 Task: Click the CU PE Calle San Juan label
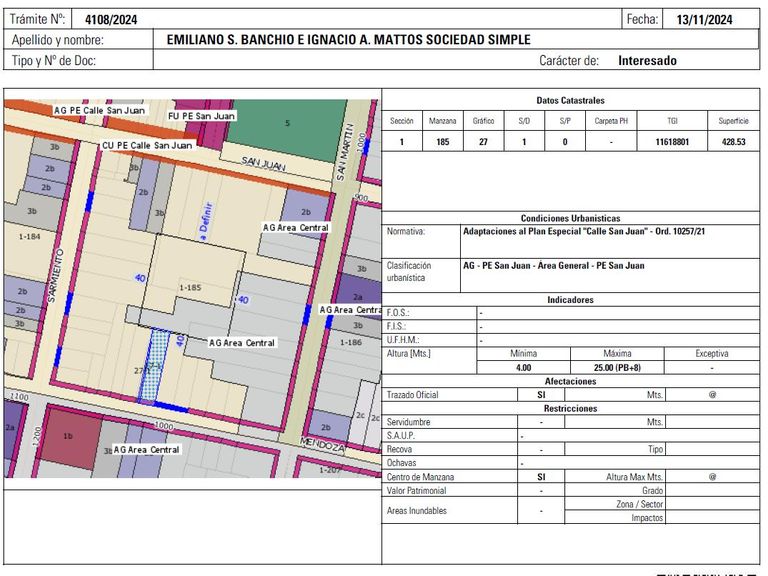pyautogui.click(x=147, y=145)
